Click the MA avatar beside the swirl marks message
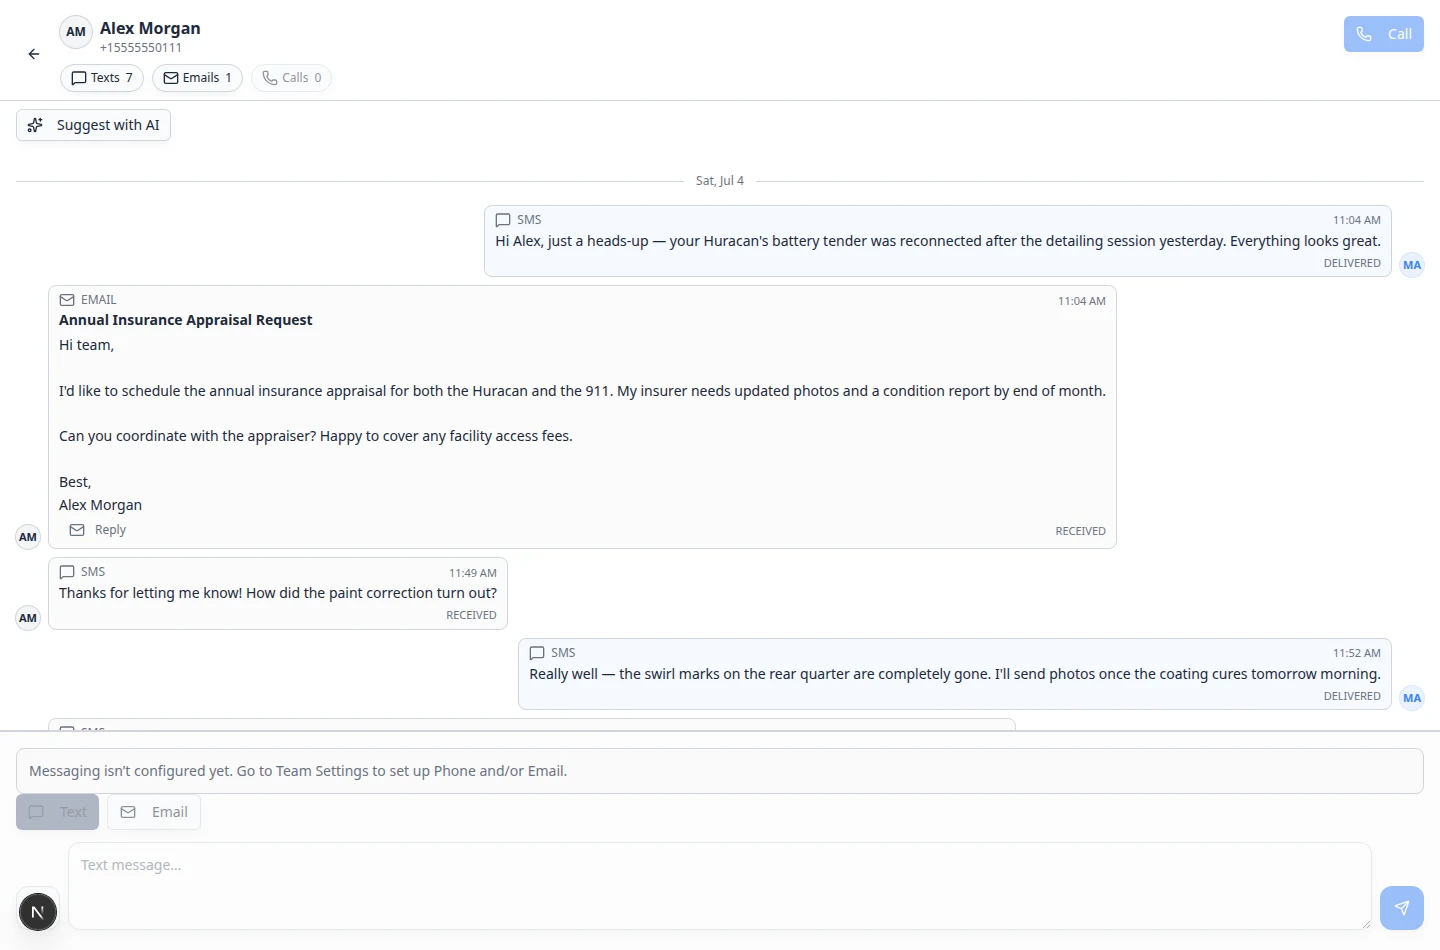Viewport: 1440px width, 950px height. (1412, 698)
